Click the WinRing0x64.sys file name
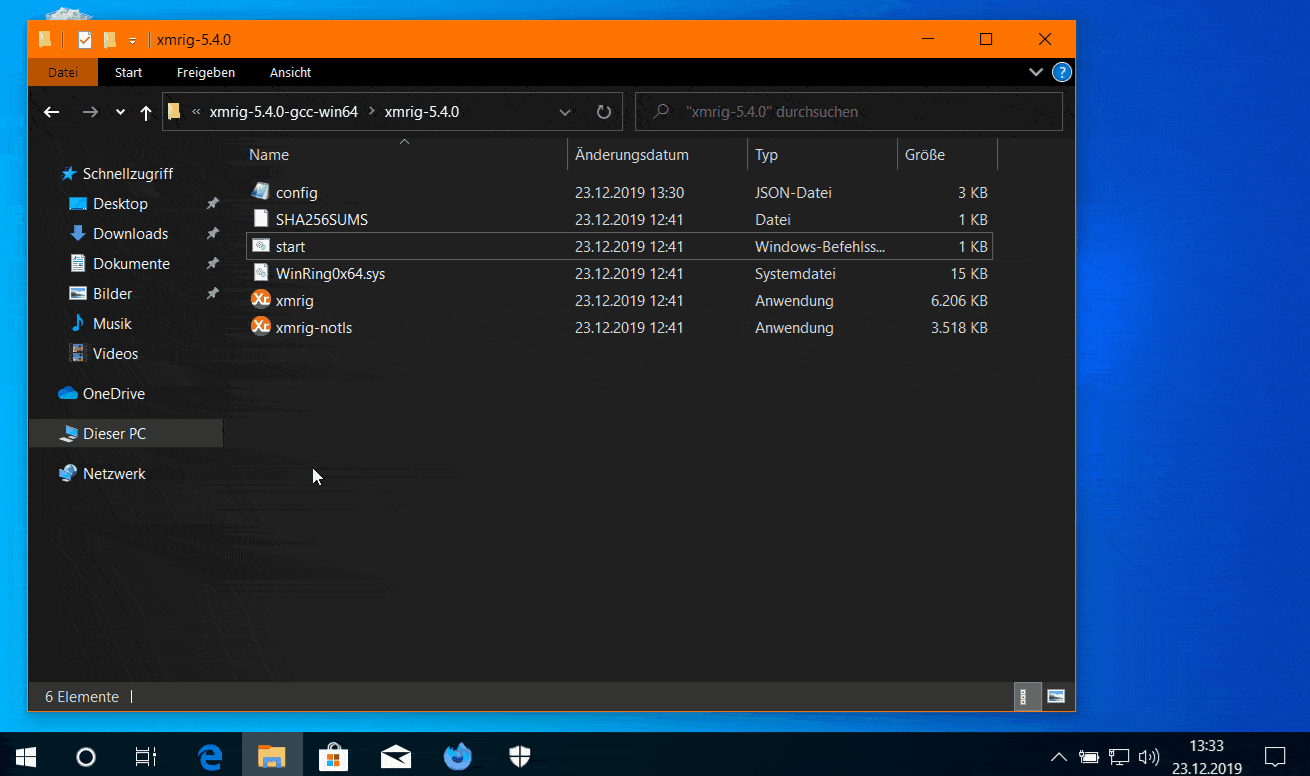 (330, 273)
